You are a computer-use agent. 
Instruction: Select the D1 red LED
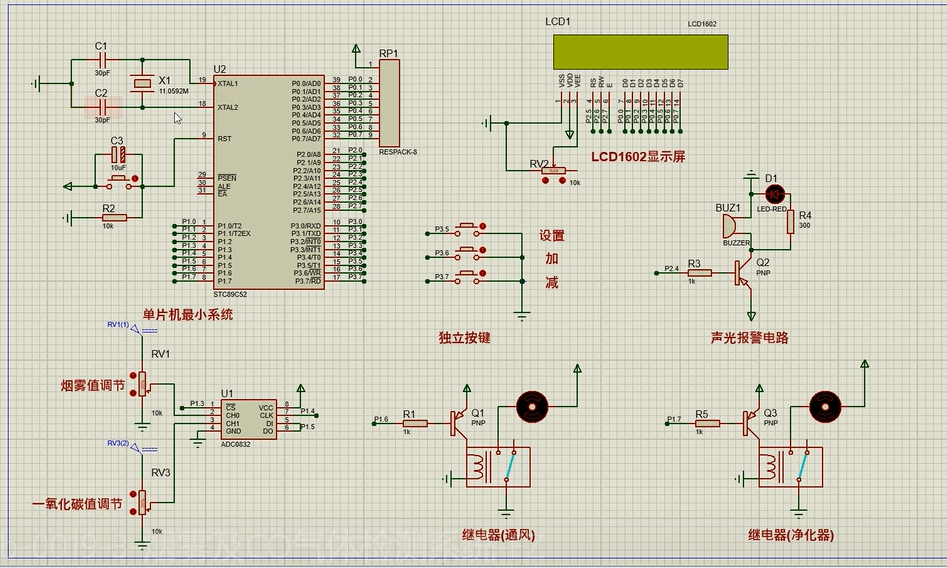(x=770, y=190)
